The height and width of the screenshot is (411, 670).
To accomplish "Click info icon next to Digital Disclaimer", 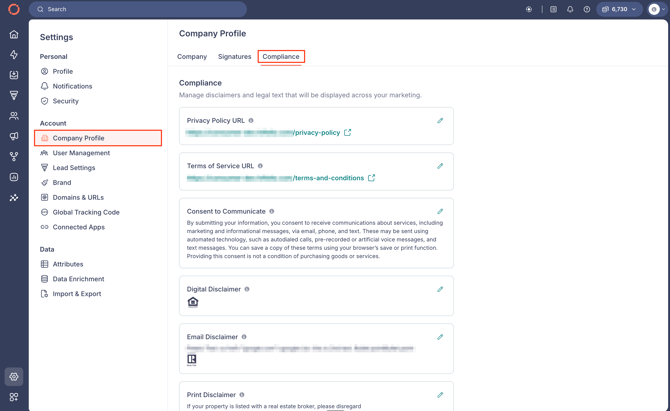I will click(x=247, y=289).
